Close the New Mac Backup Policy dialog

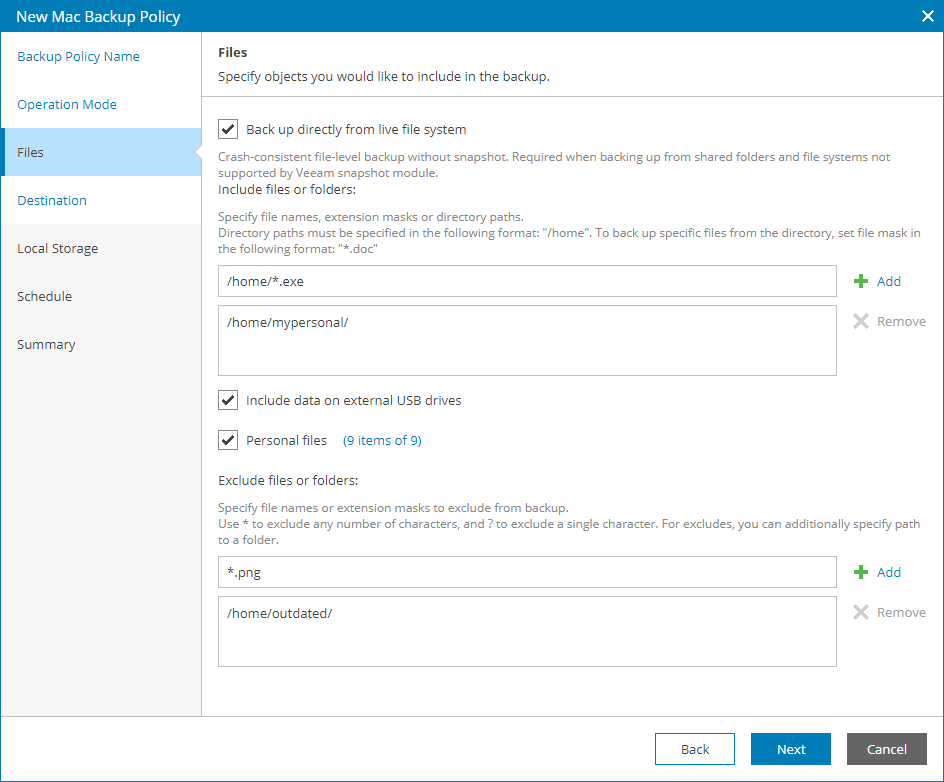pos(927,16)
